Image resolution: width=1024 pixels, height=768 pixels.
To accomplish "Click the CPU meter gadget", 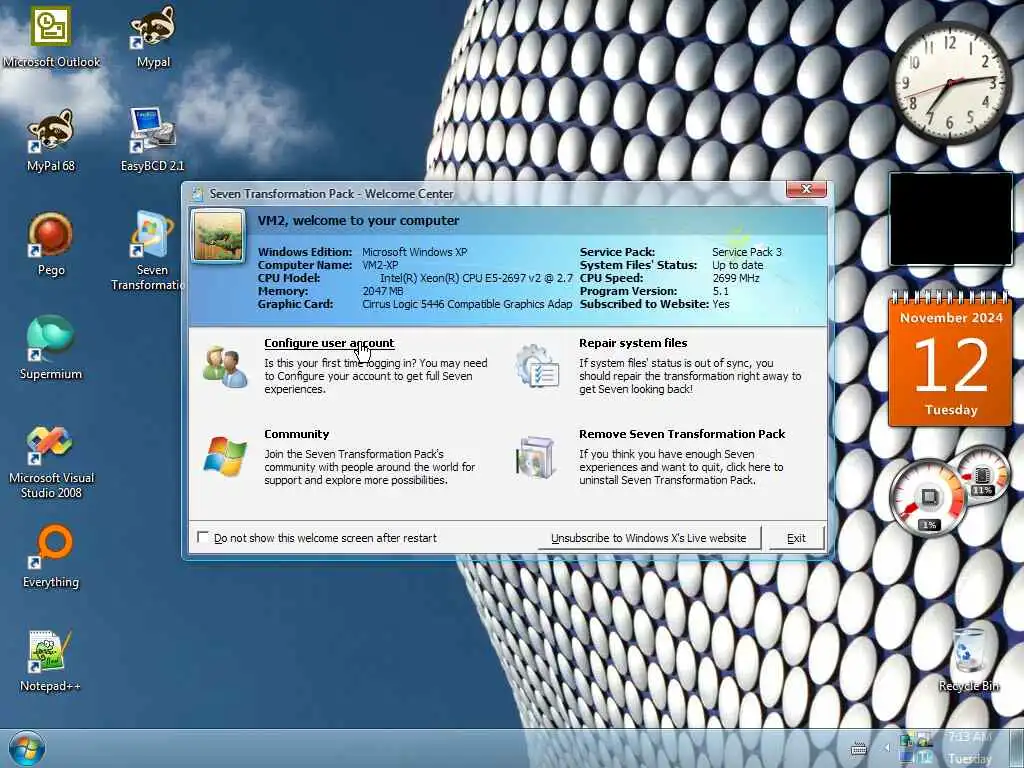I will coord(929,500).
